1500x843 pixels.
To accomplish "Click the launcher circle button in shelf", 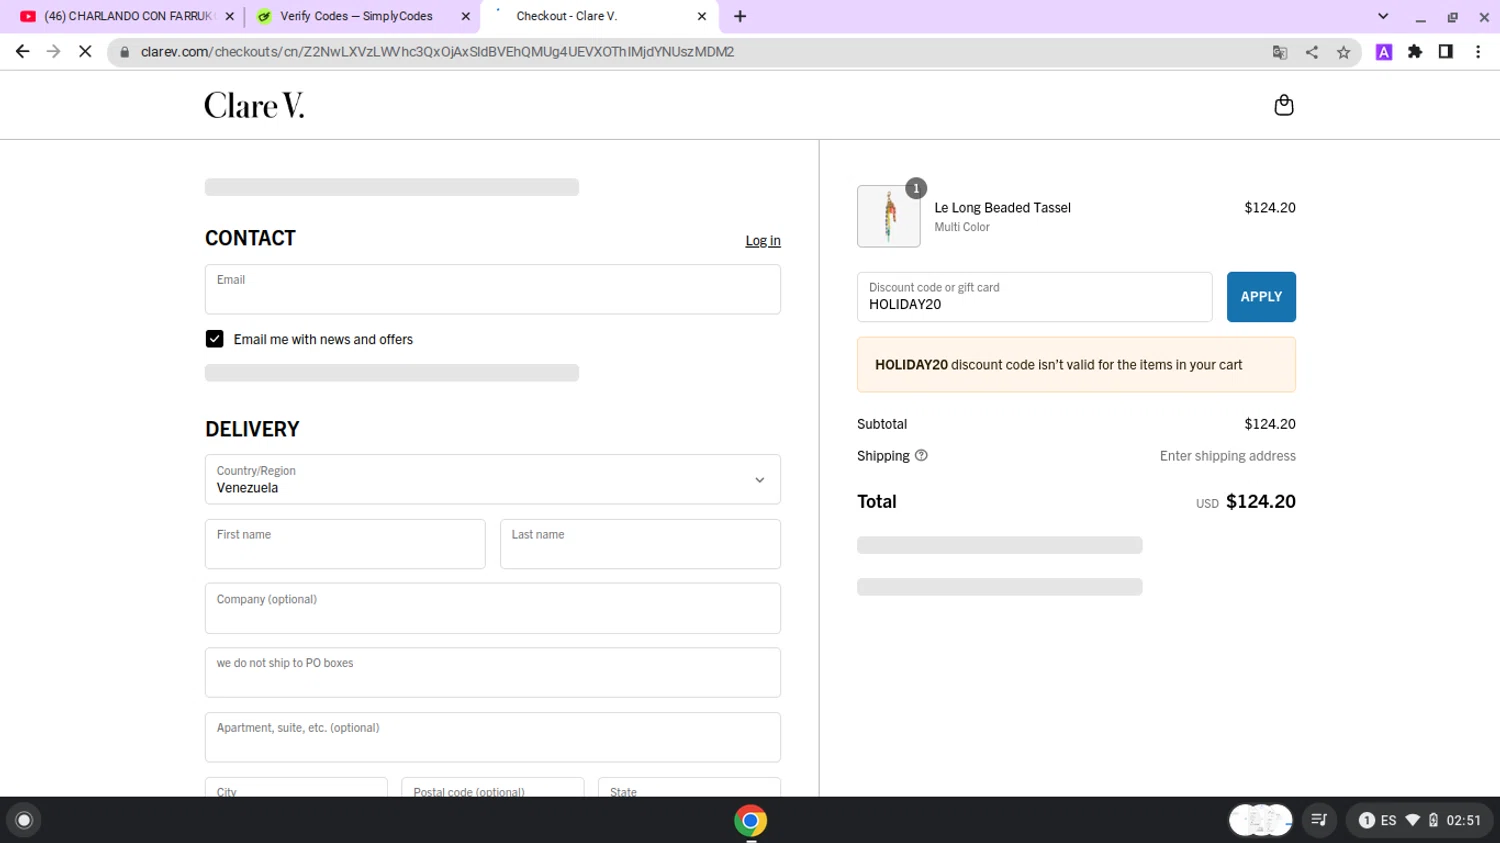I will pyautogui.click(x=24, y=820).
